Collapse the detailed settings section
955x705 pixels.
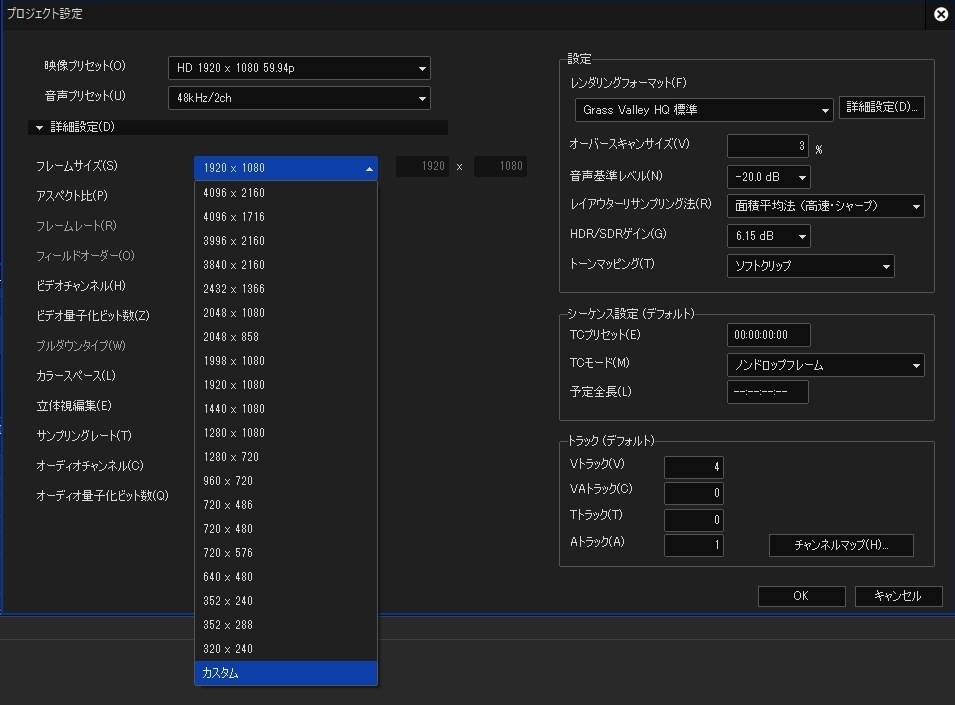click(x=40, y=127)
